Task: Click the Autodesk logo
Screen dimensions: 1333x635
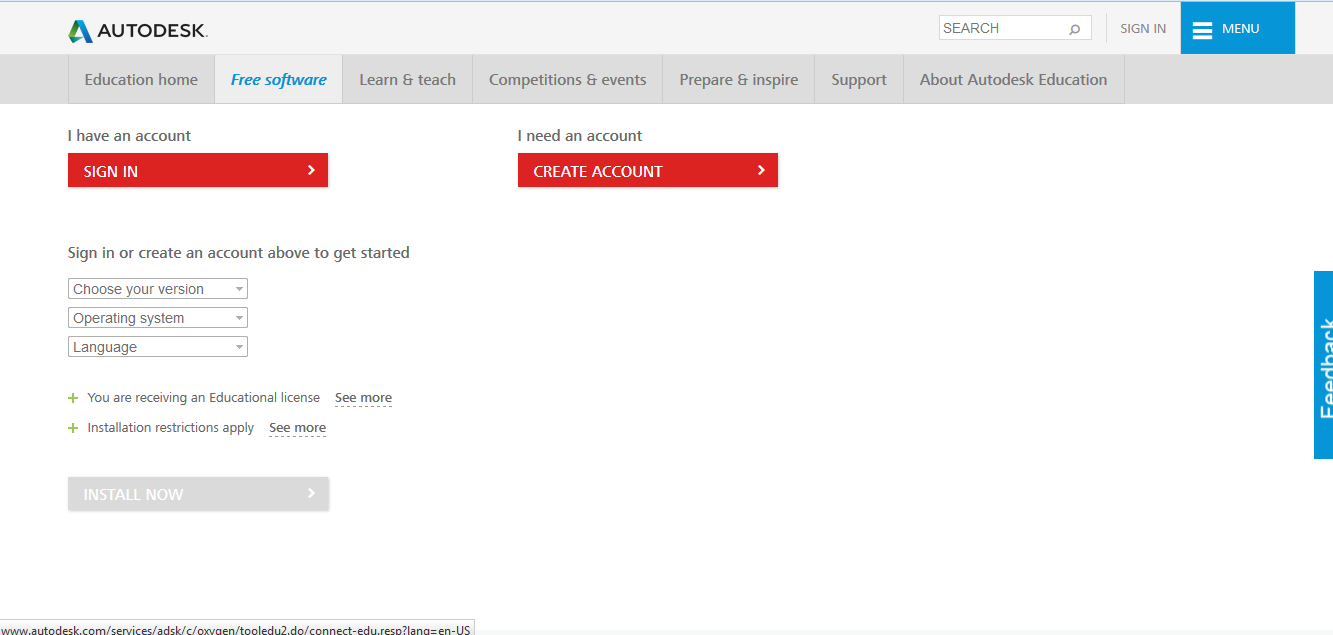Action: coord(138,31)
